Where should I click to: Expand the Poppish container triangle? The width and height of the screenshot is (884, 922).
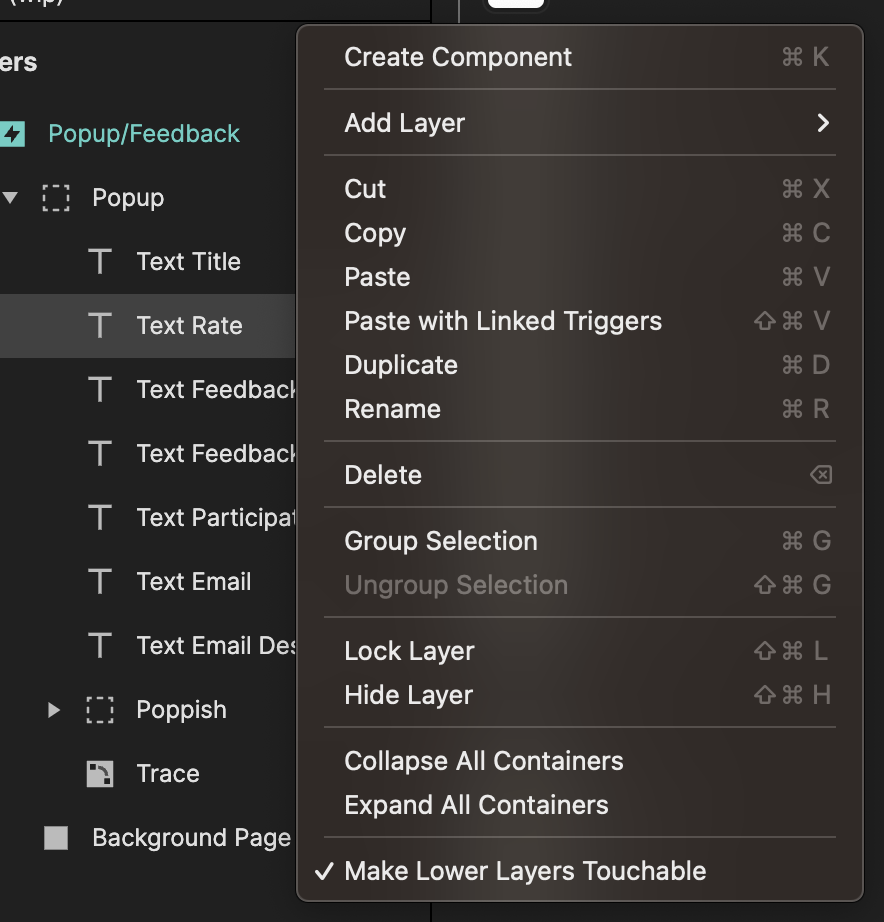[54, 710]
